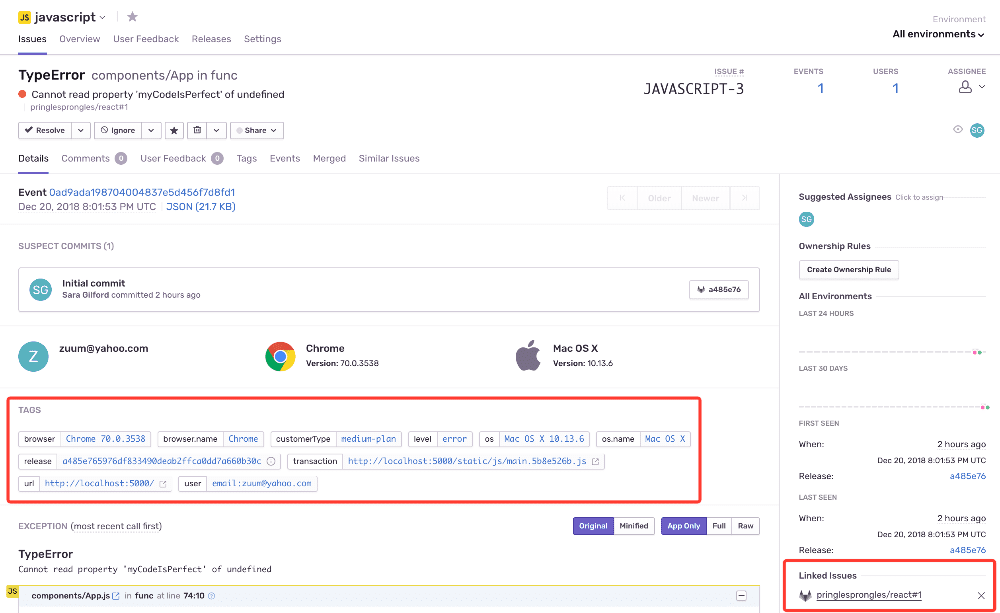
Task: Click the Create Ownership Rule button
Action: 848,269
